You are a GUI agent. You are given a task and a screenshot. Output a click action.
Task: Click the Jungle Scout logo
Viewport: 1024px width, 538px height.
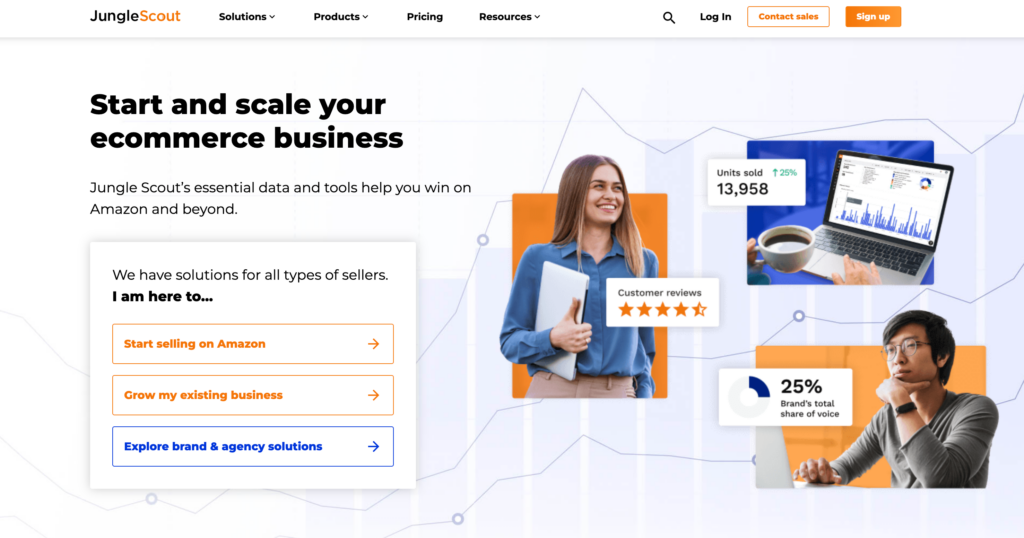pos(135,16)
